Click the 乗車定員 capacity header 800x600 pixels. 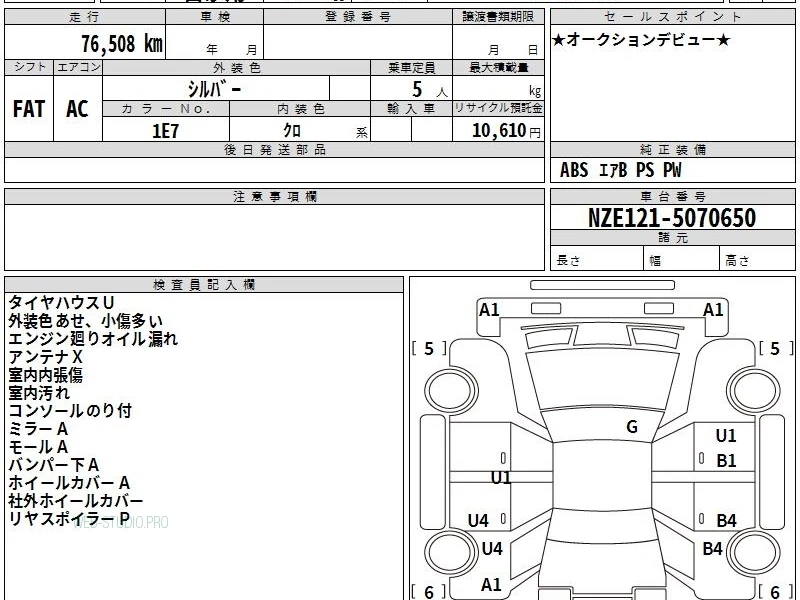pyautogui.click(x=411, y=68)
